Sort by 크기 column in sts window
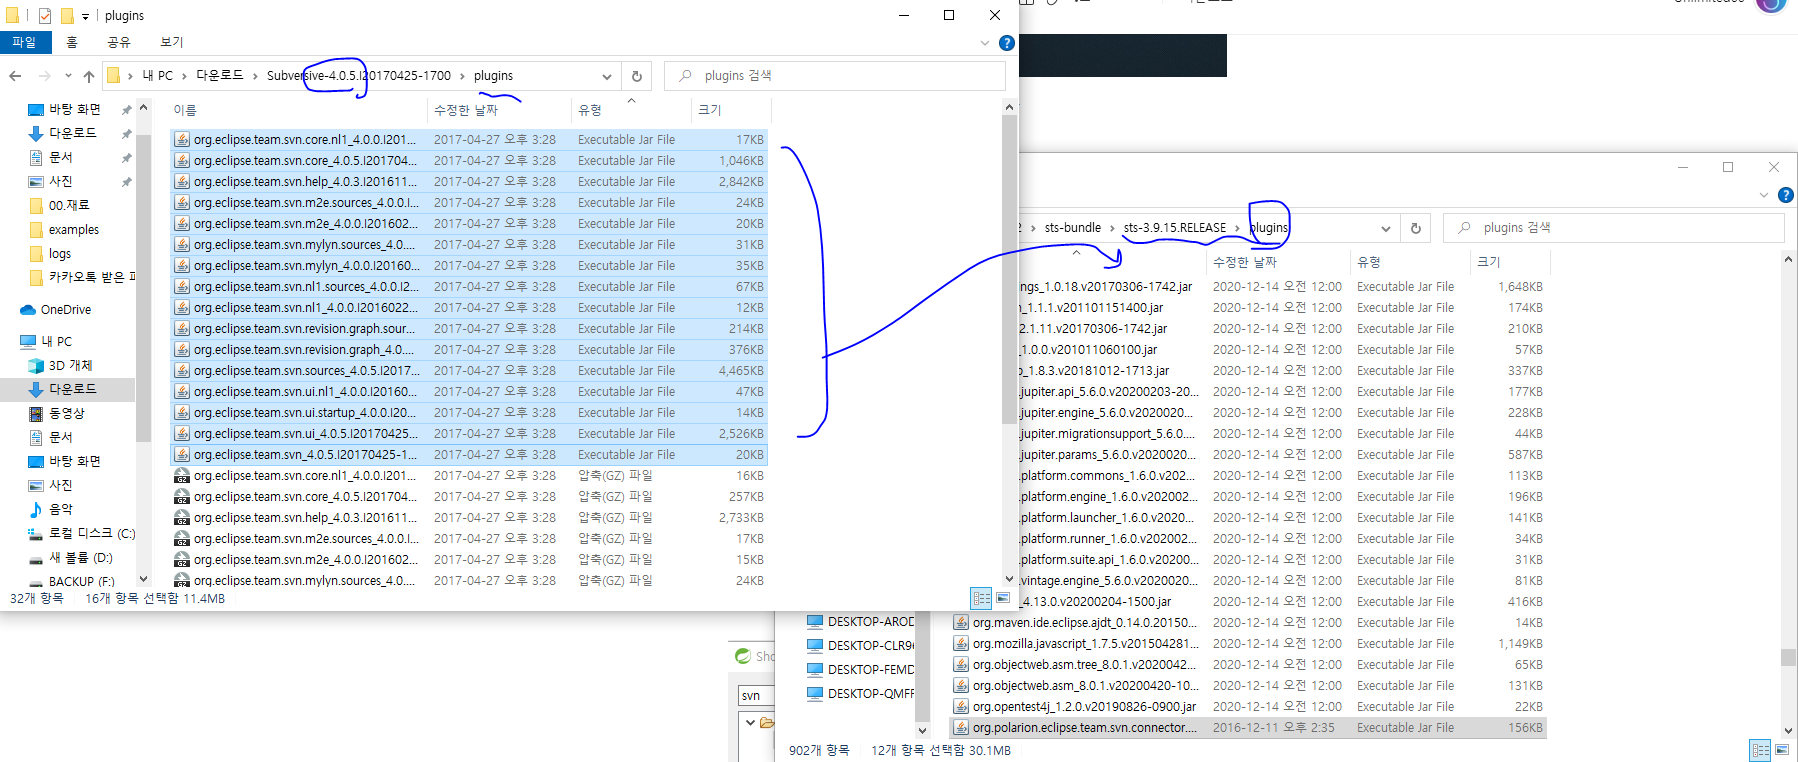1798x762 pixels. pyautogui.click(x=1489, y=262)
